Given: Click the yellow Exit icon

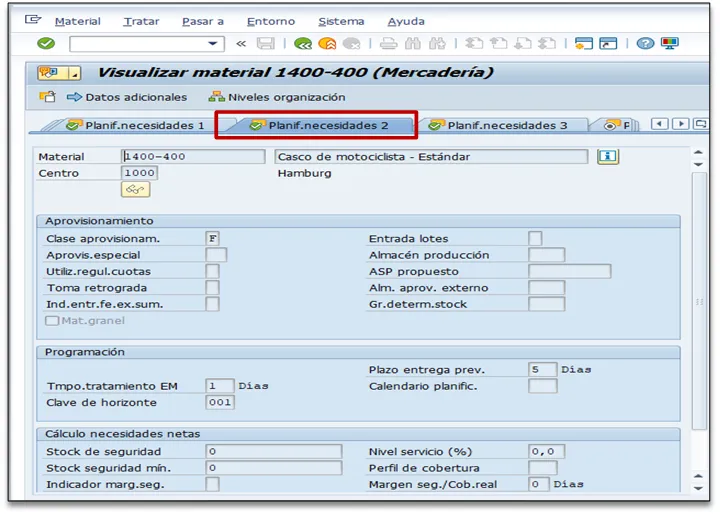Looking at the screenshot, I should click(x=327, y=43).
